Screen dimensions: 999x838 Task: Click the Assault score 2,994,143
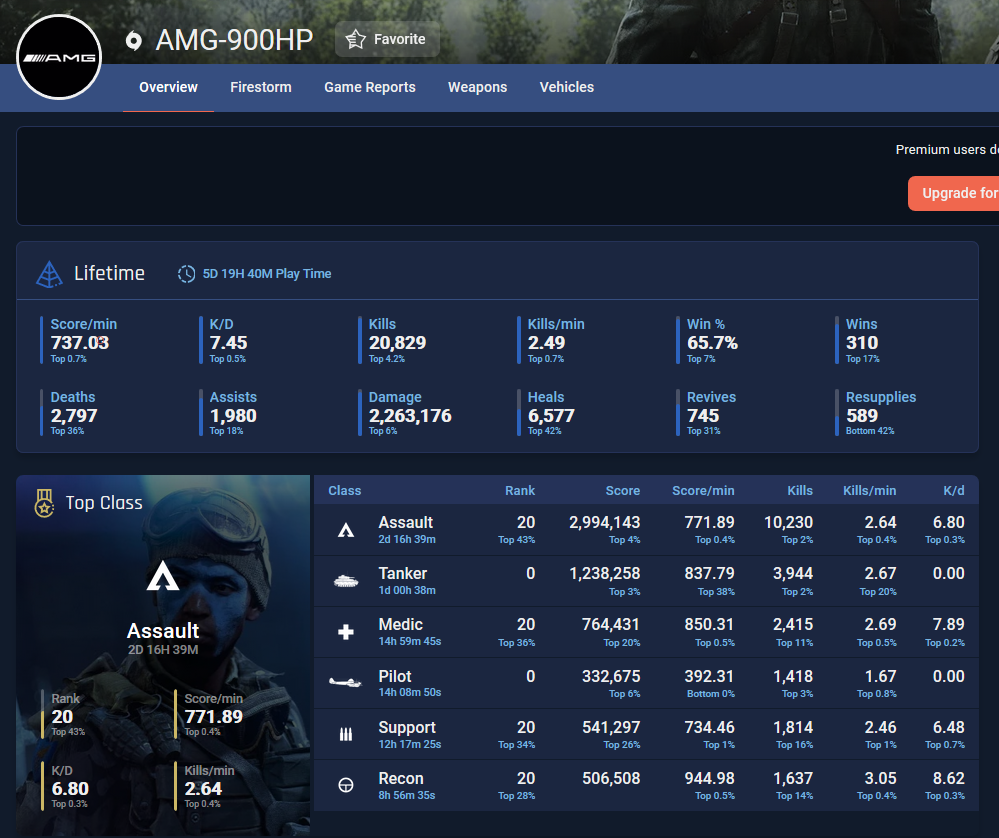[x=605, y=523]
